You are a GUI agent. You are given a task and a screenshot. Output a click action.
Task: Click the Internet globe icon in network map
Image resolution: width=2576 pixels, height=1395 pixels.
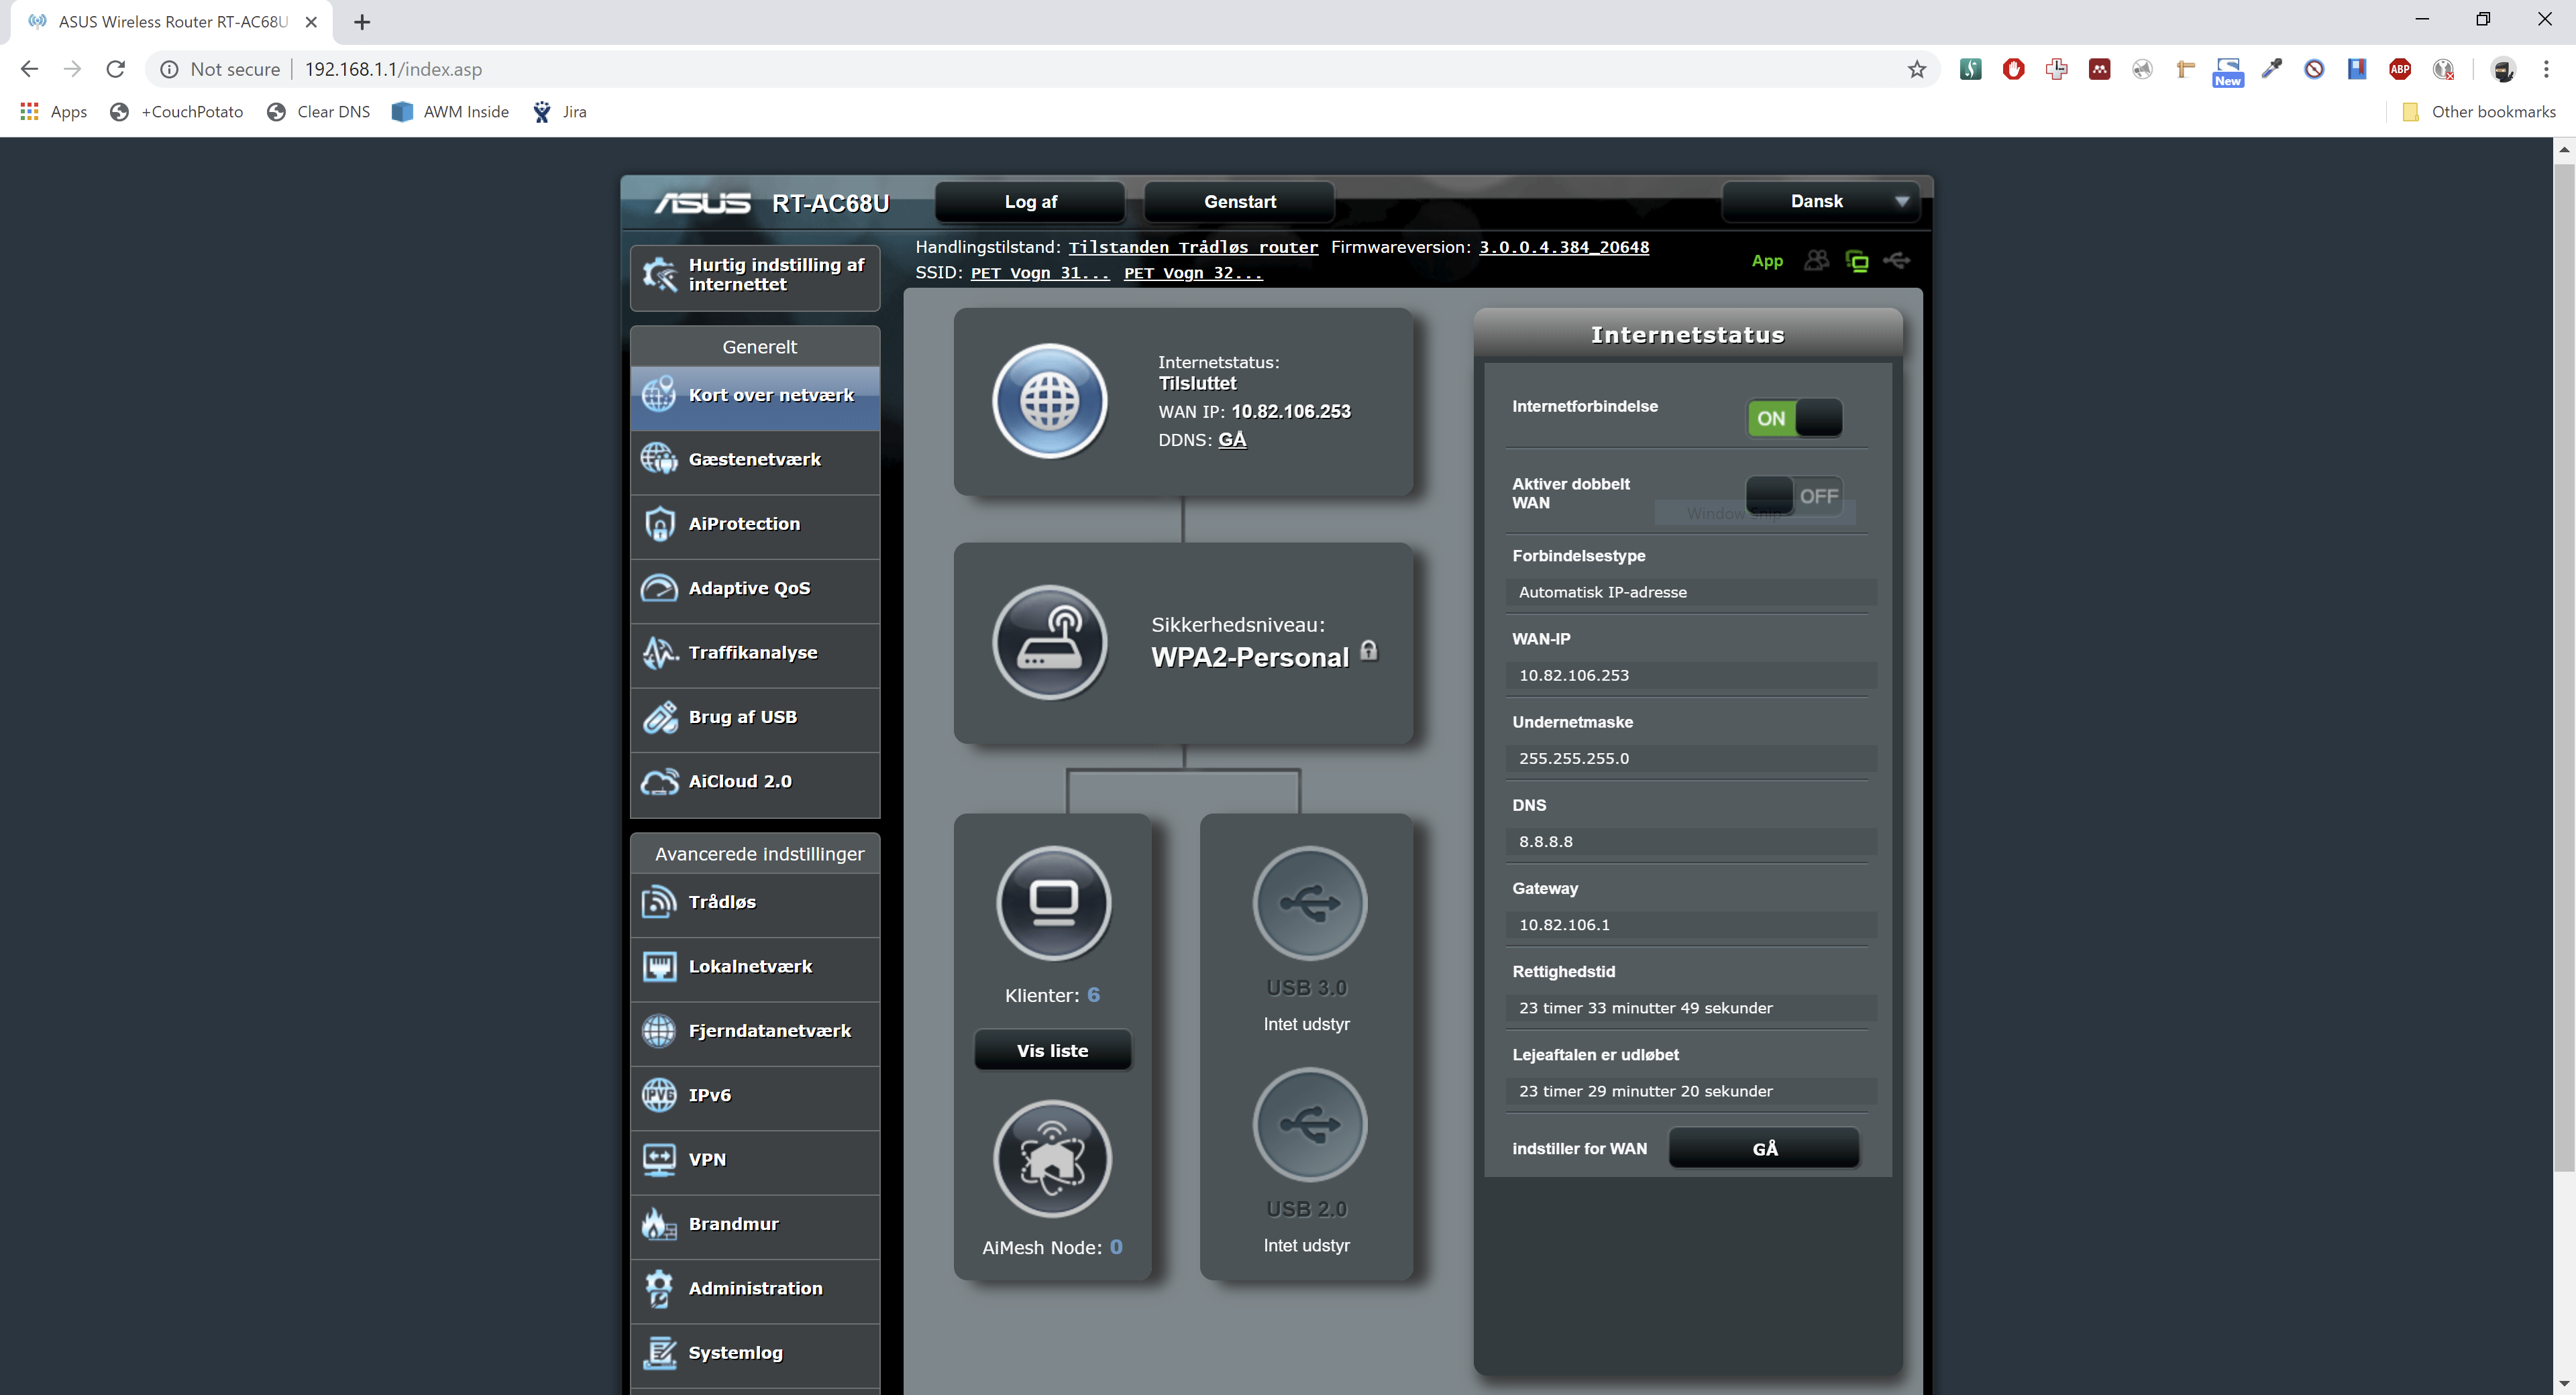[x=1049, y=401]
